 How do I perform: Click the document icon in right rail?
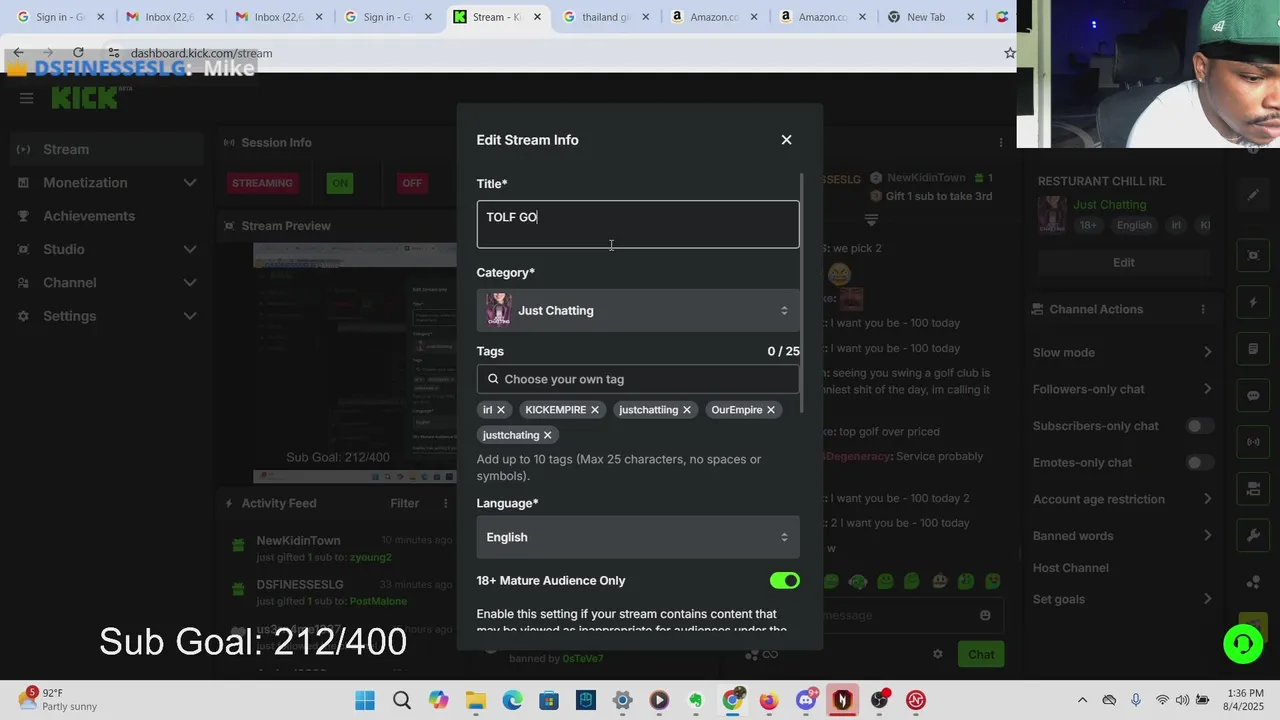(1253, 349)
